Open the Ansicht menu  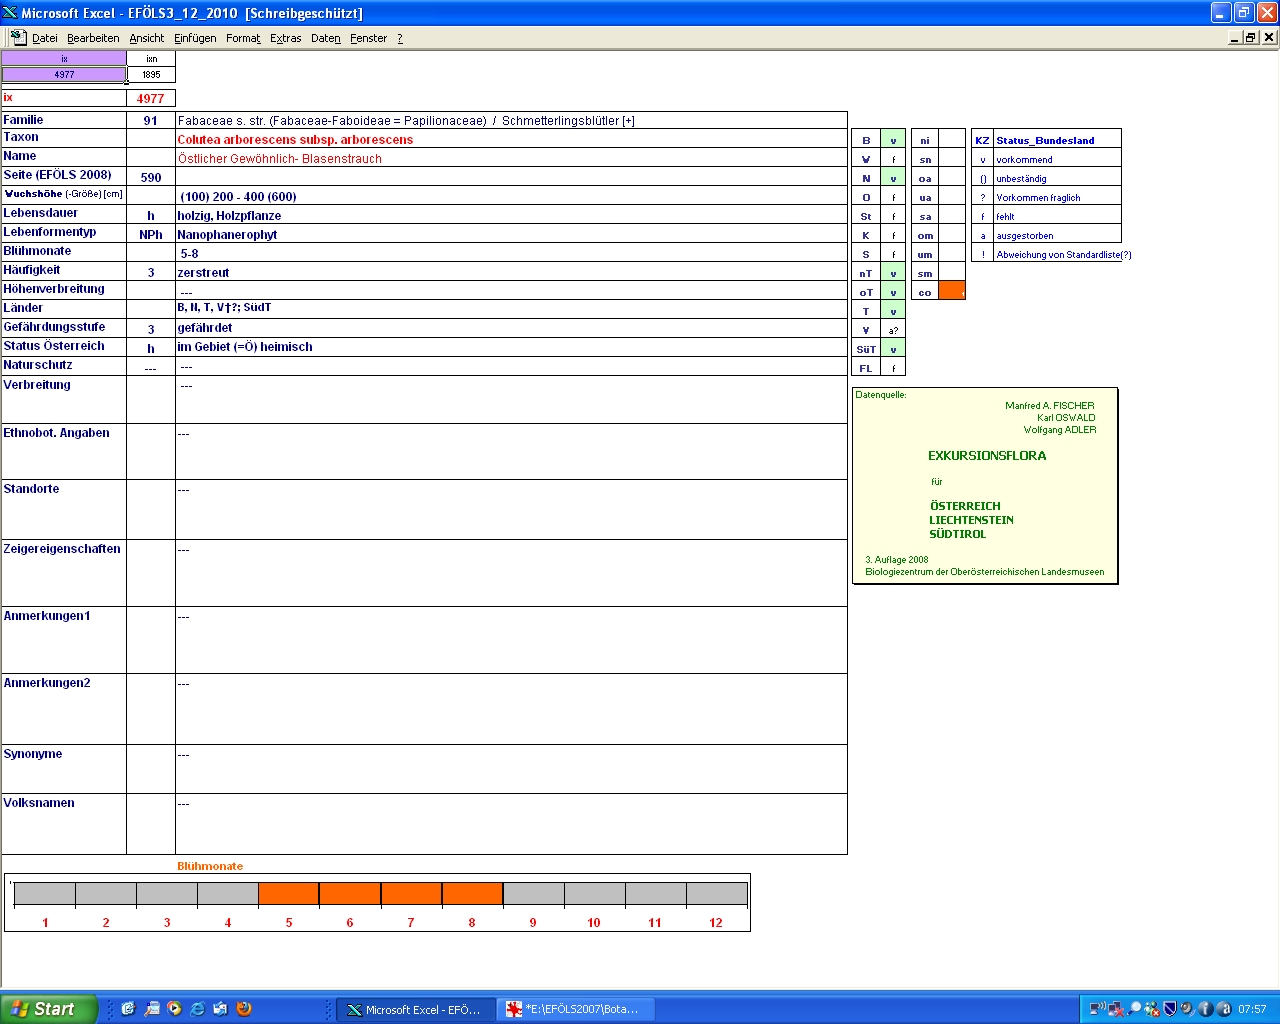[147, 38]
